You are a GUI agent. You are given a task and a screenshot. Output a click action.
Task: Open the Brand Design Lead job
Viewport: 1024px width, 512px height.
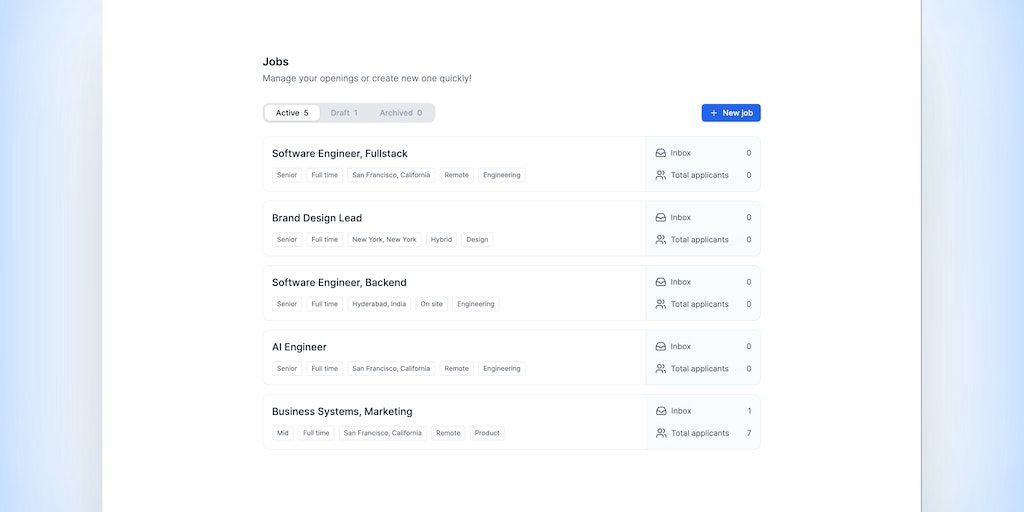pos(317,218)
